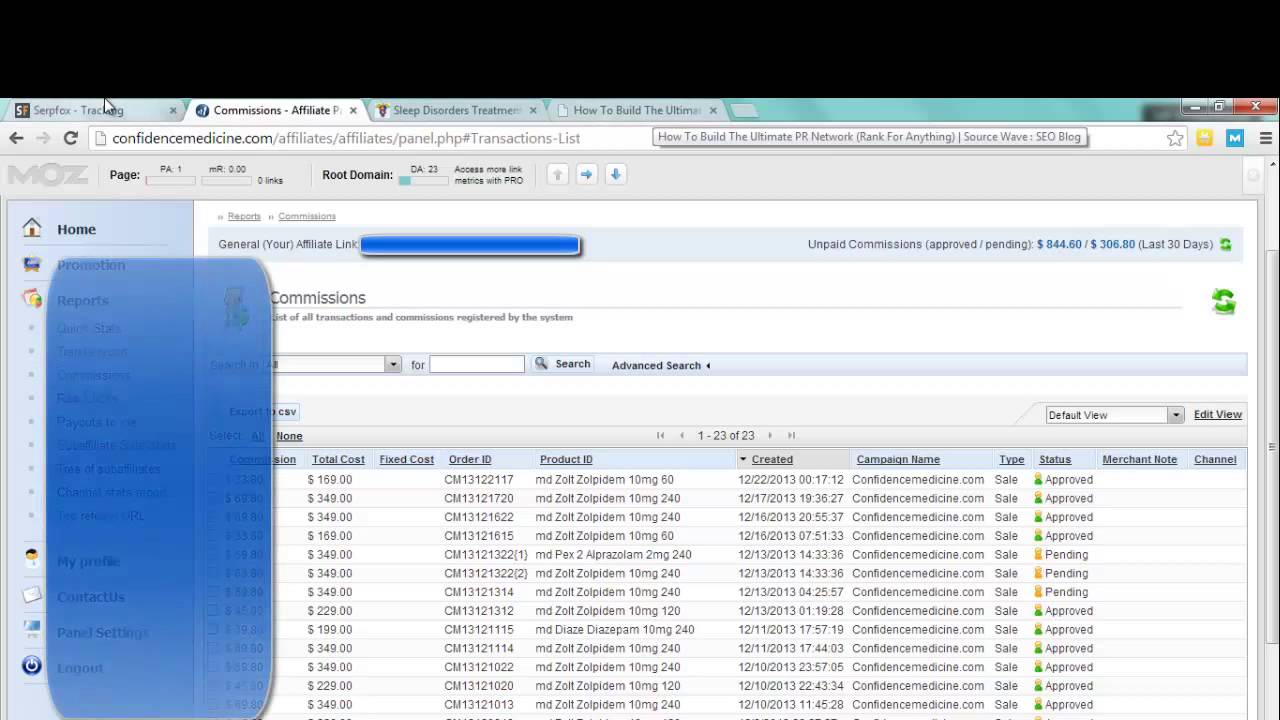Select the Commissions - Affiliate Panel tab

coord(277,110)
